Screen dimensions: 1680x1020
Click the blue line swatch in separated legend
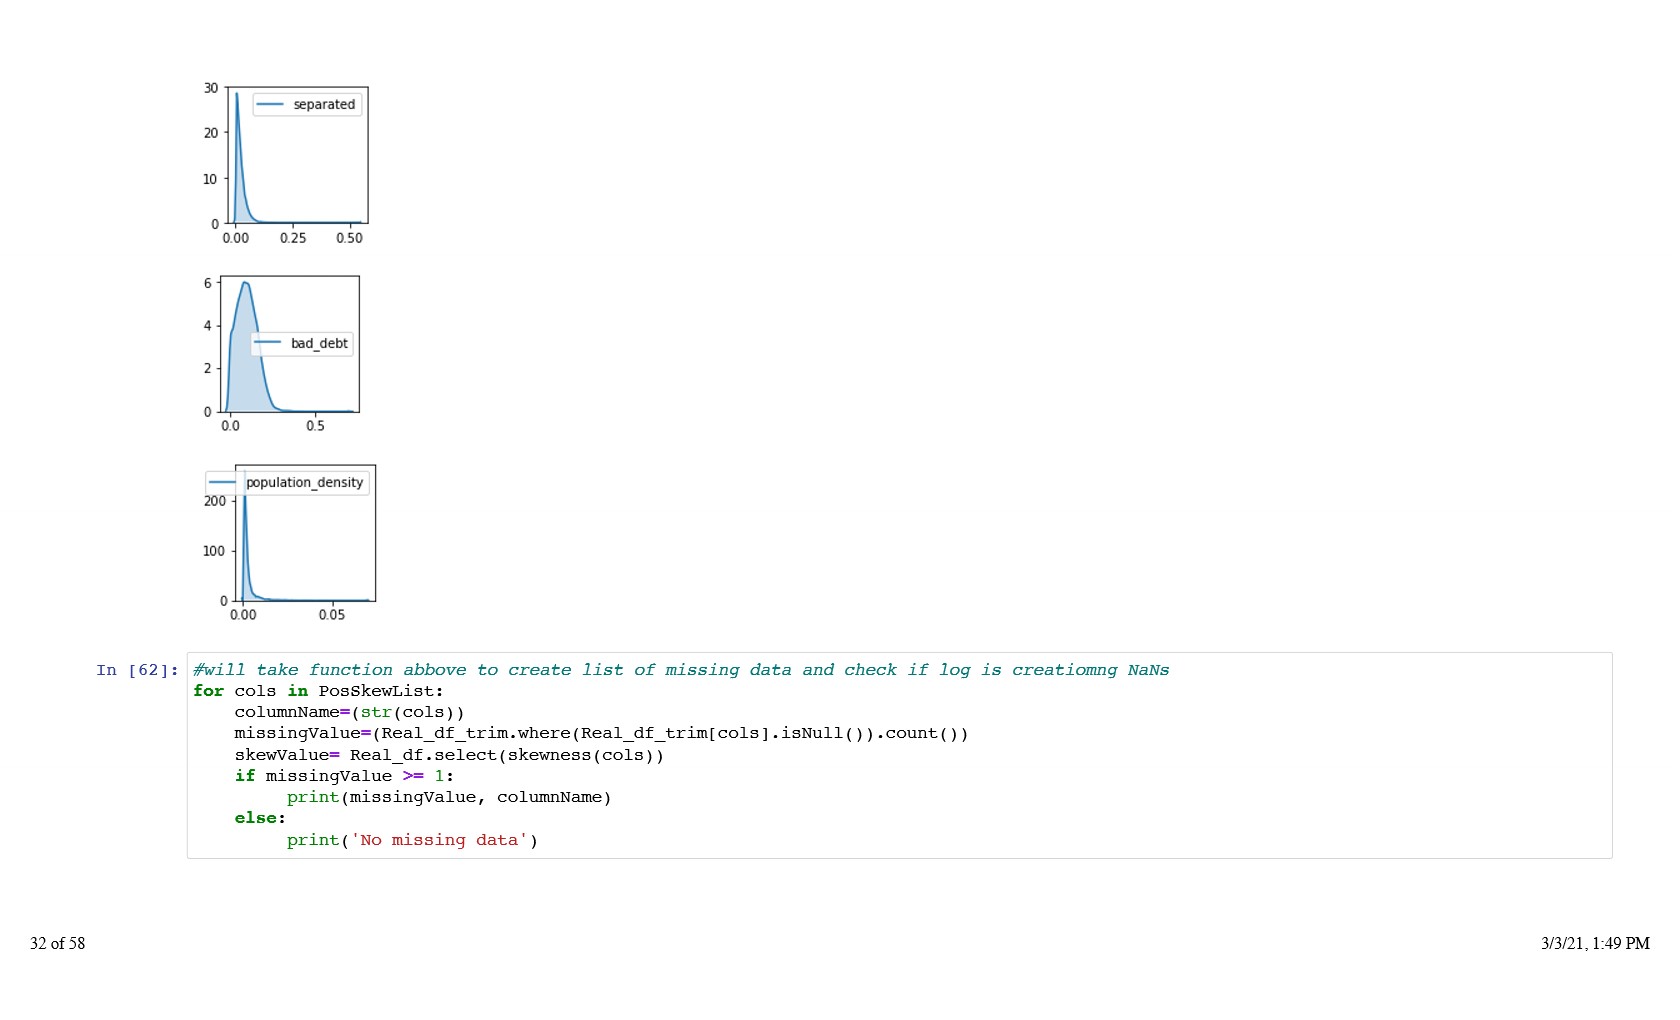click(x=271, y=104)
